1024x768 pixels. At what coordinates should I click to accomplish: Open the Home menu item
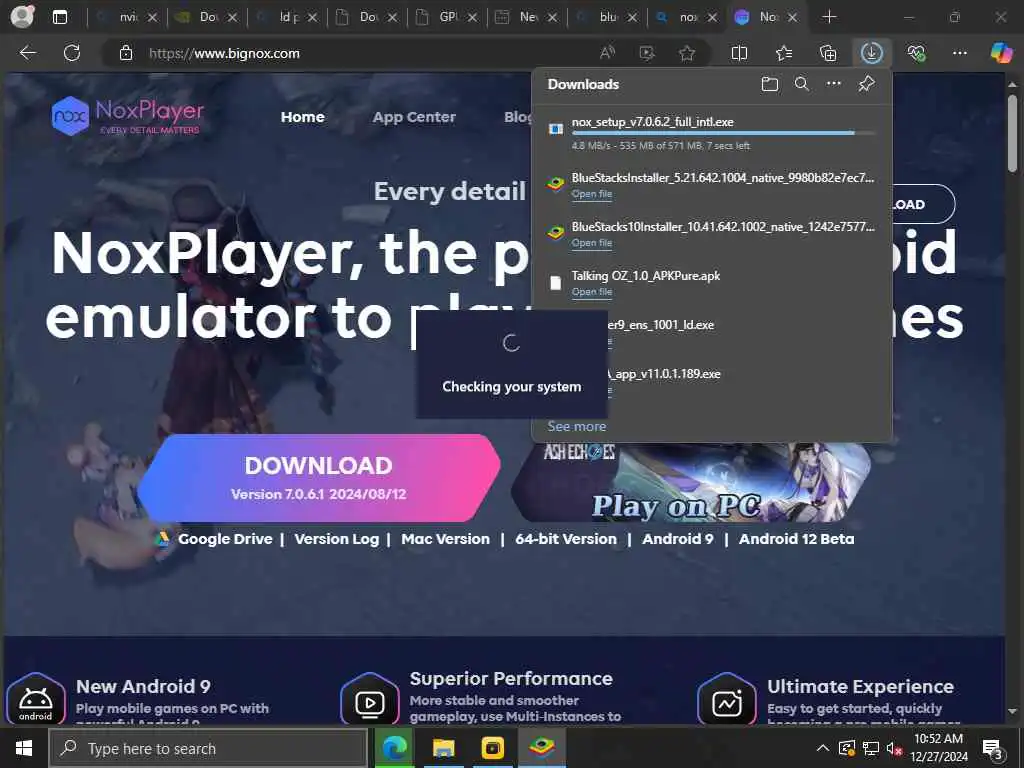tap(302, 117)
